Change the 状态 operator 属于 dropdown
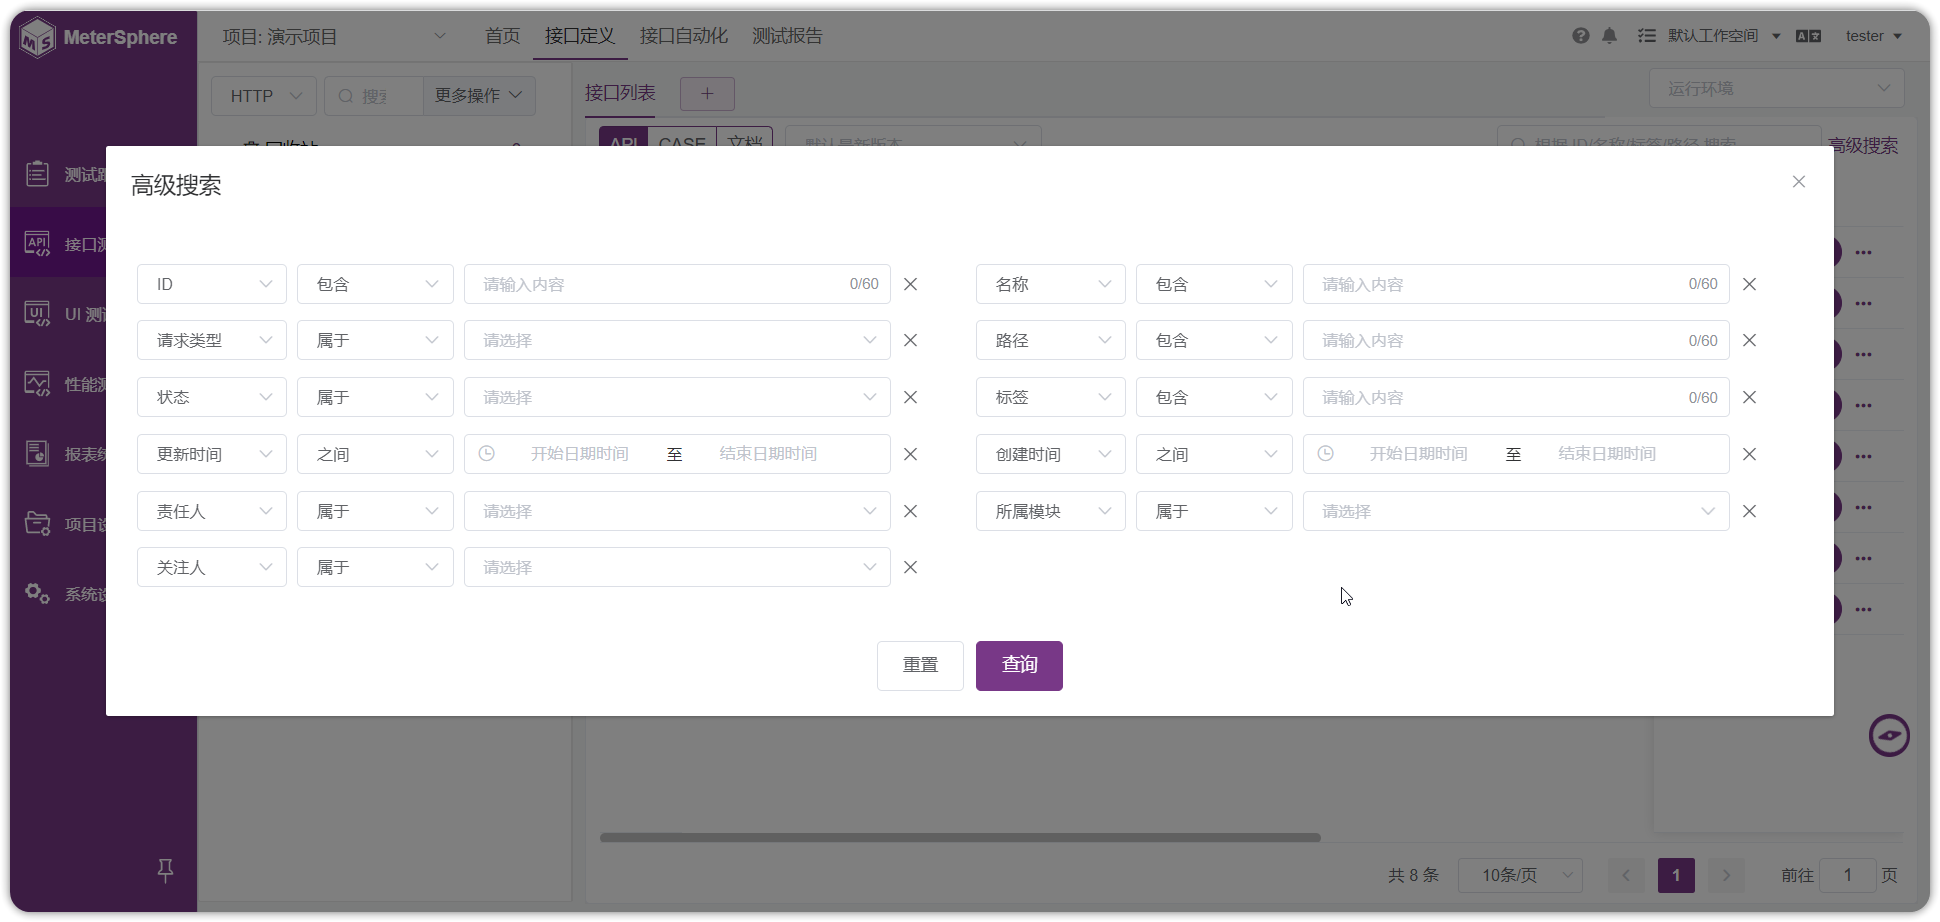1940x922 pixels. point(375,397)
